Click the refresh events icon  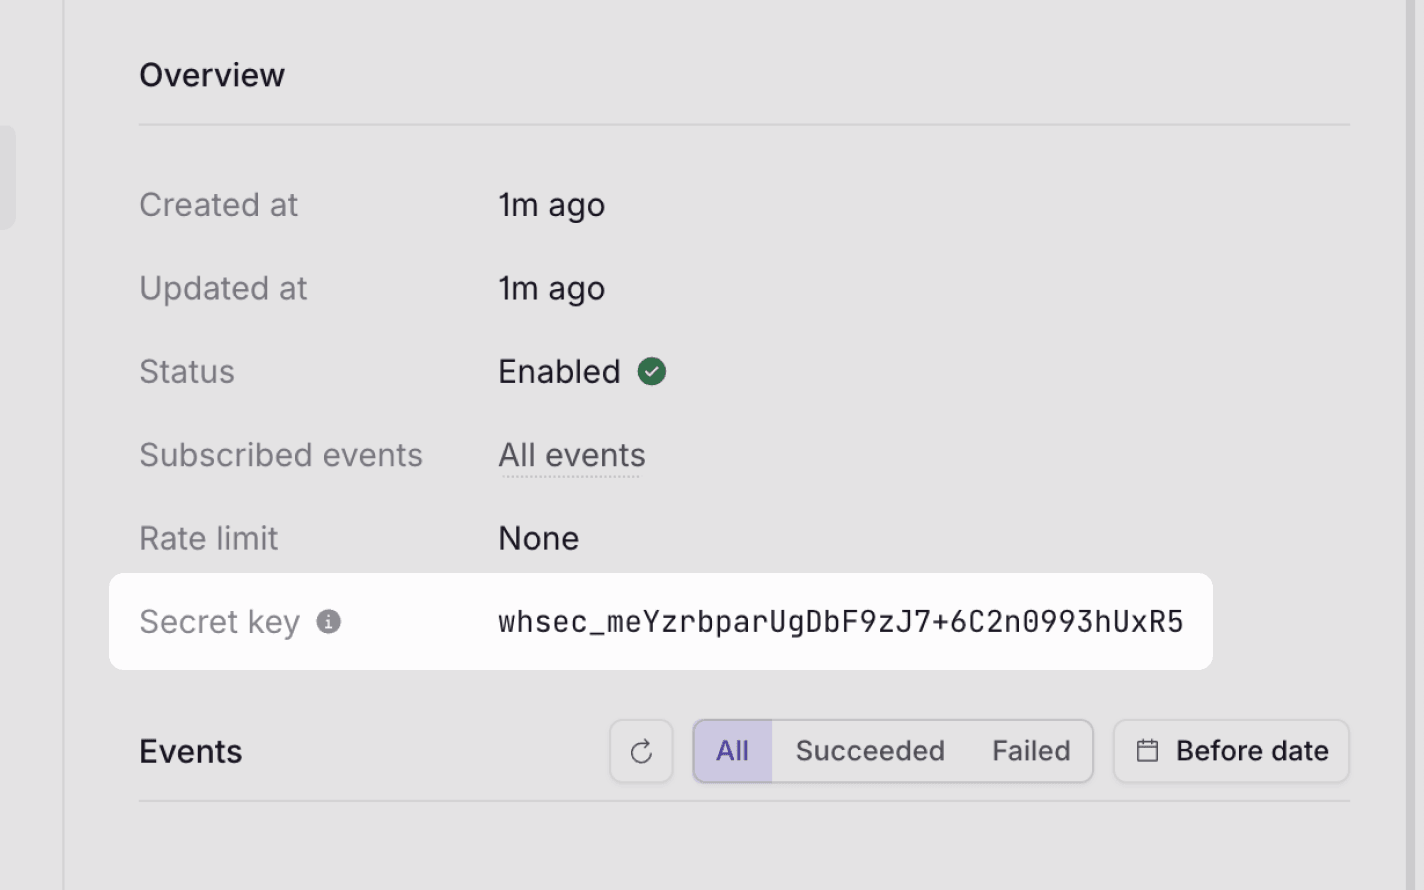point(641,751)
